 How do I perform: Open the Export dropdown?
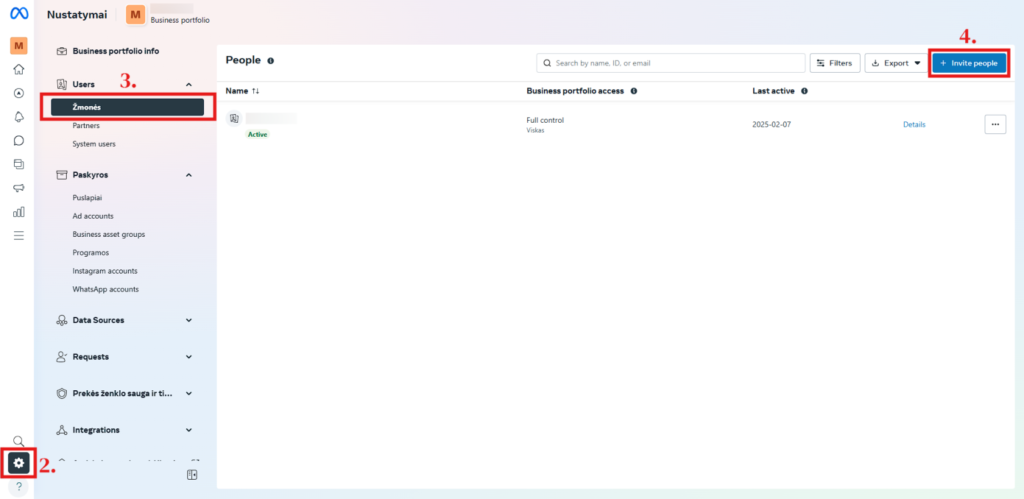coord(895,63)
